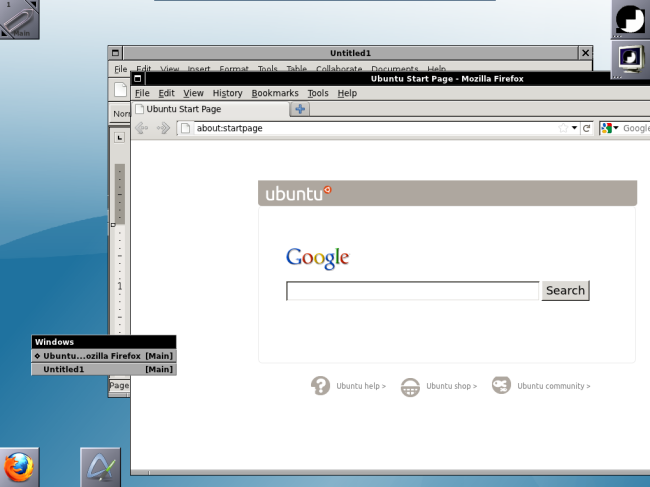The image size is (650, 487).
Task: Click the top Window Maker dock icon
Action: (x=630, y=19)
